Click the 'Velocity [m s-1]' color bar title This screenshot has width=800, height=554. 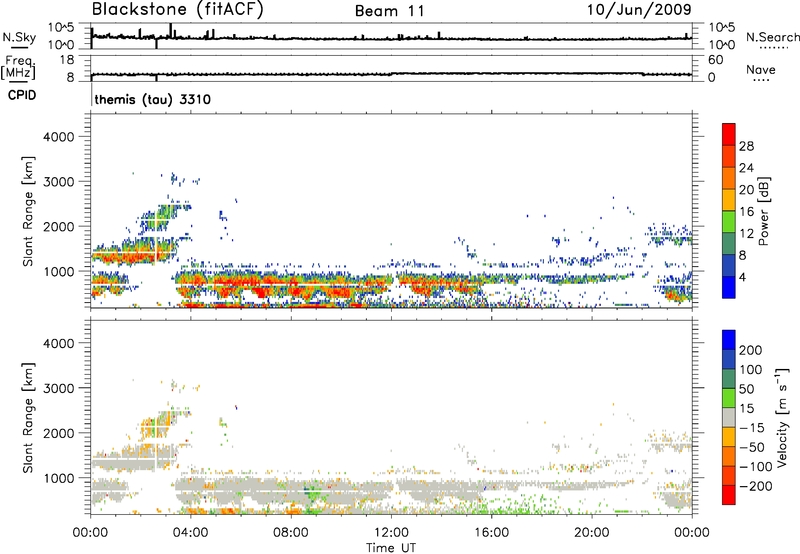point(782,417)
